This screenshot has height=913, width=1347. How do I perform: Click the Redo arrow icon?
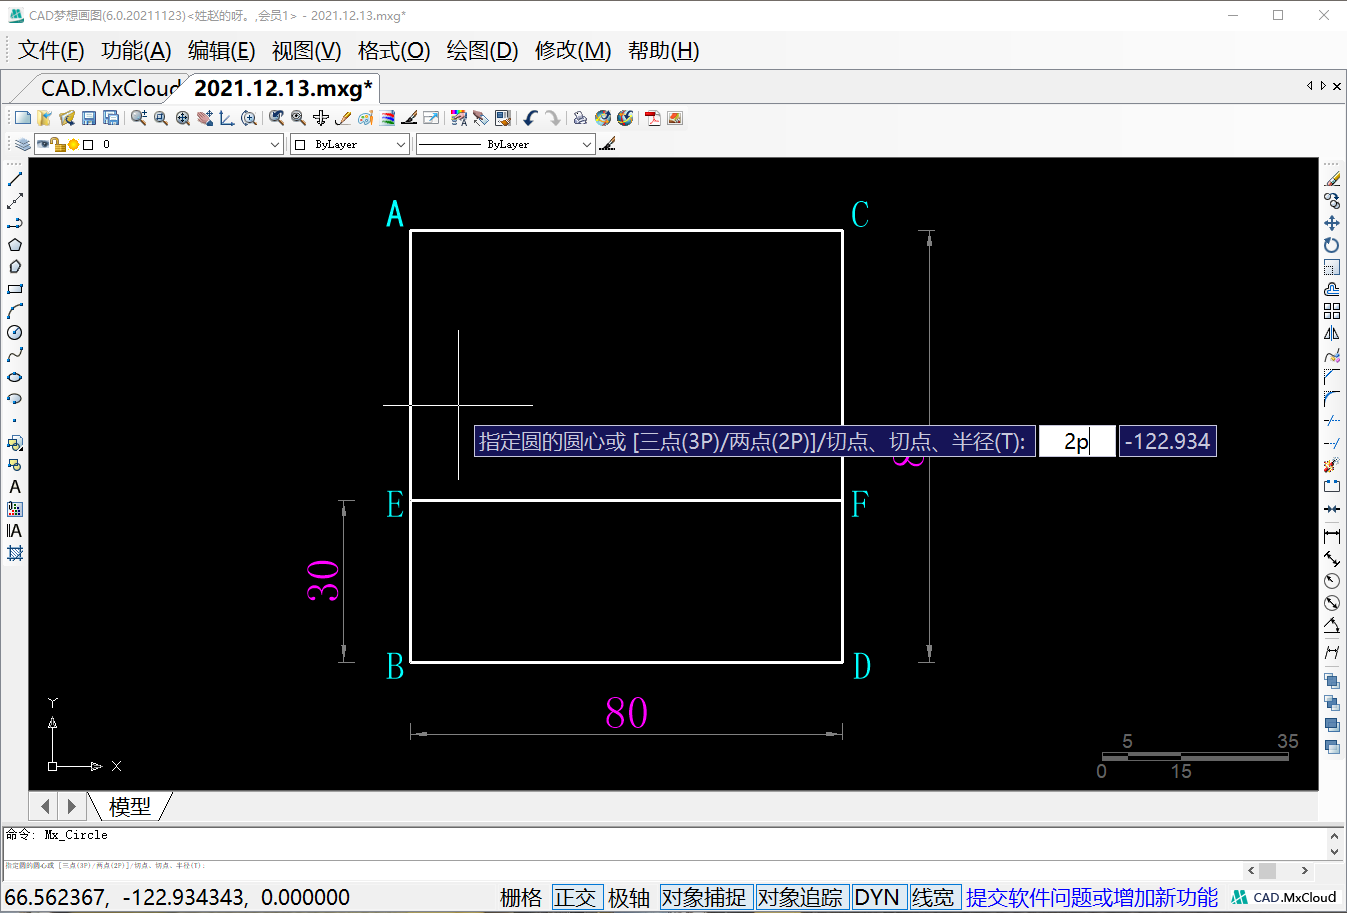tap(553, 118)
